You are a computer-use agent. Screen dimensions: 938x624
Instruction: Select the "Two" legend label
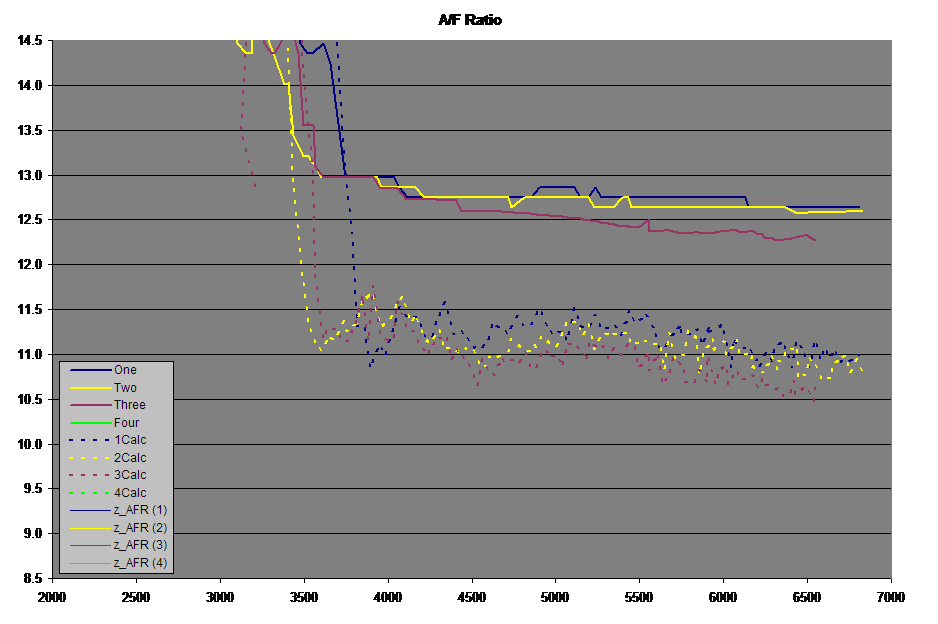[125, 388]
